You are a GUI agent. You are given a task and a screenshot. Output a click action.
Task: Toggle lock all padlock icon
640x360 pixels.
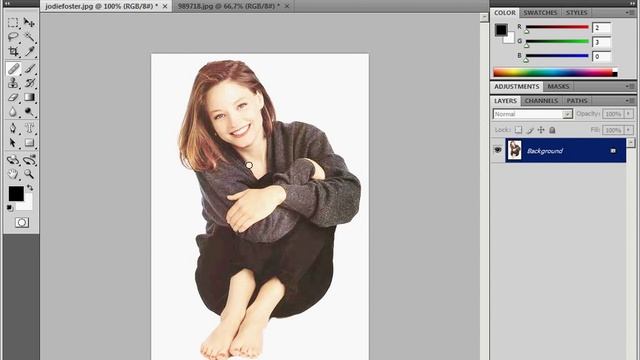click(x=552, y=130)
